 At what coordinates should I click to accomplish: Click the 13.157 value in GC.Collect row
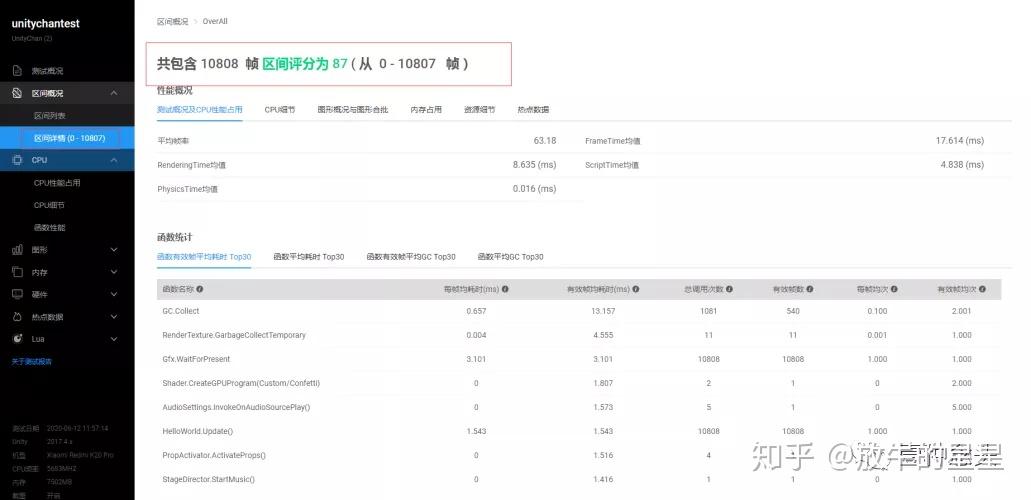(603, 311)
